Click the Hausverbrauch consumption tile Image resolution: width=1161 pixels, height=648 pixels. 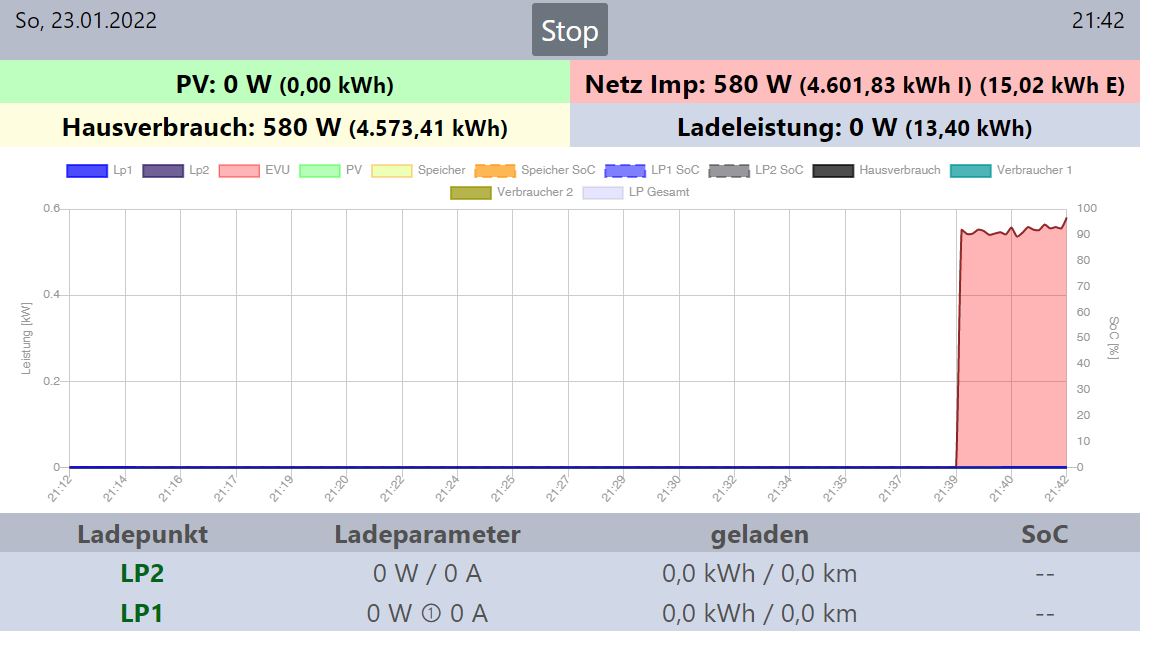tap(285, 127)
